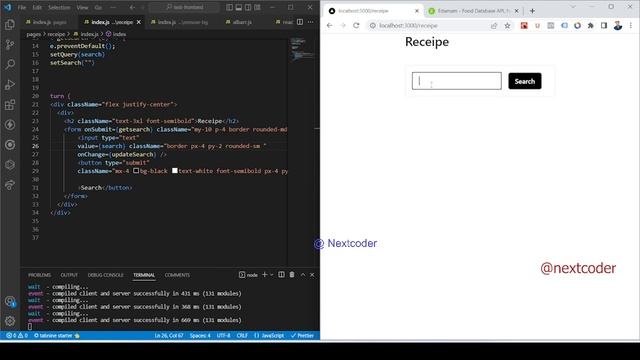Click the white text-white color swatch
This screenshot has height=360, width=640.
[x=175, y=171]
